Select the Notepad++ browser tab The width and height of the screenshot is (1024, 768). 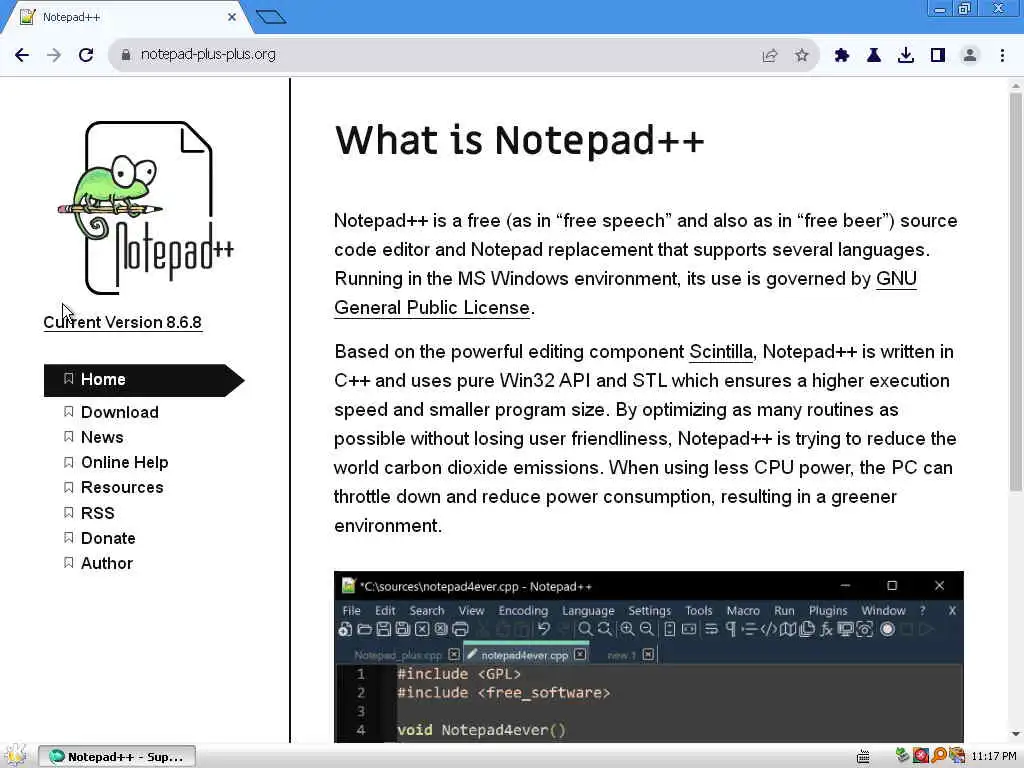click(126, 17)
